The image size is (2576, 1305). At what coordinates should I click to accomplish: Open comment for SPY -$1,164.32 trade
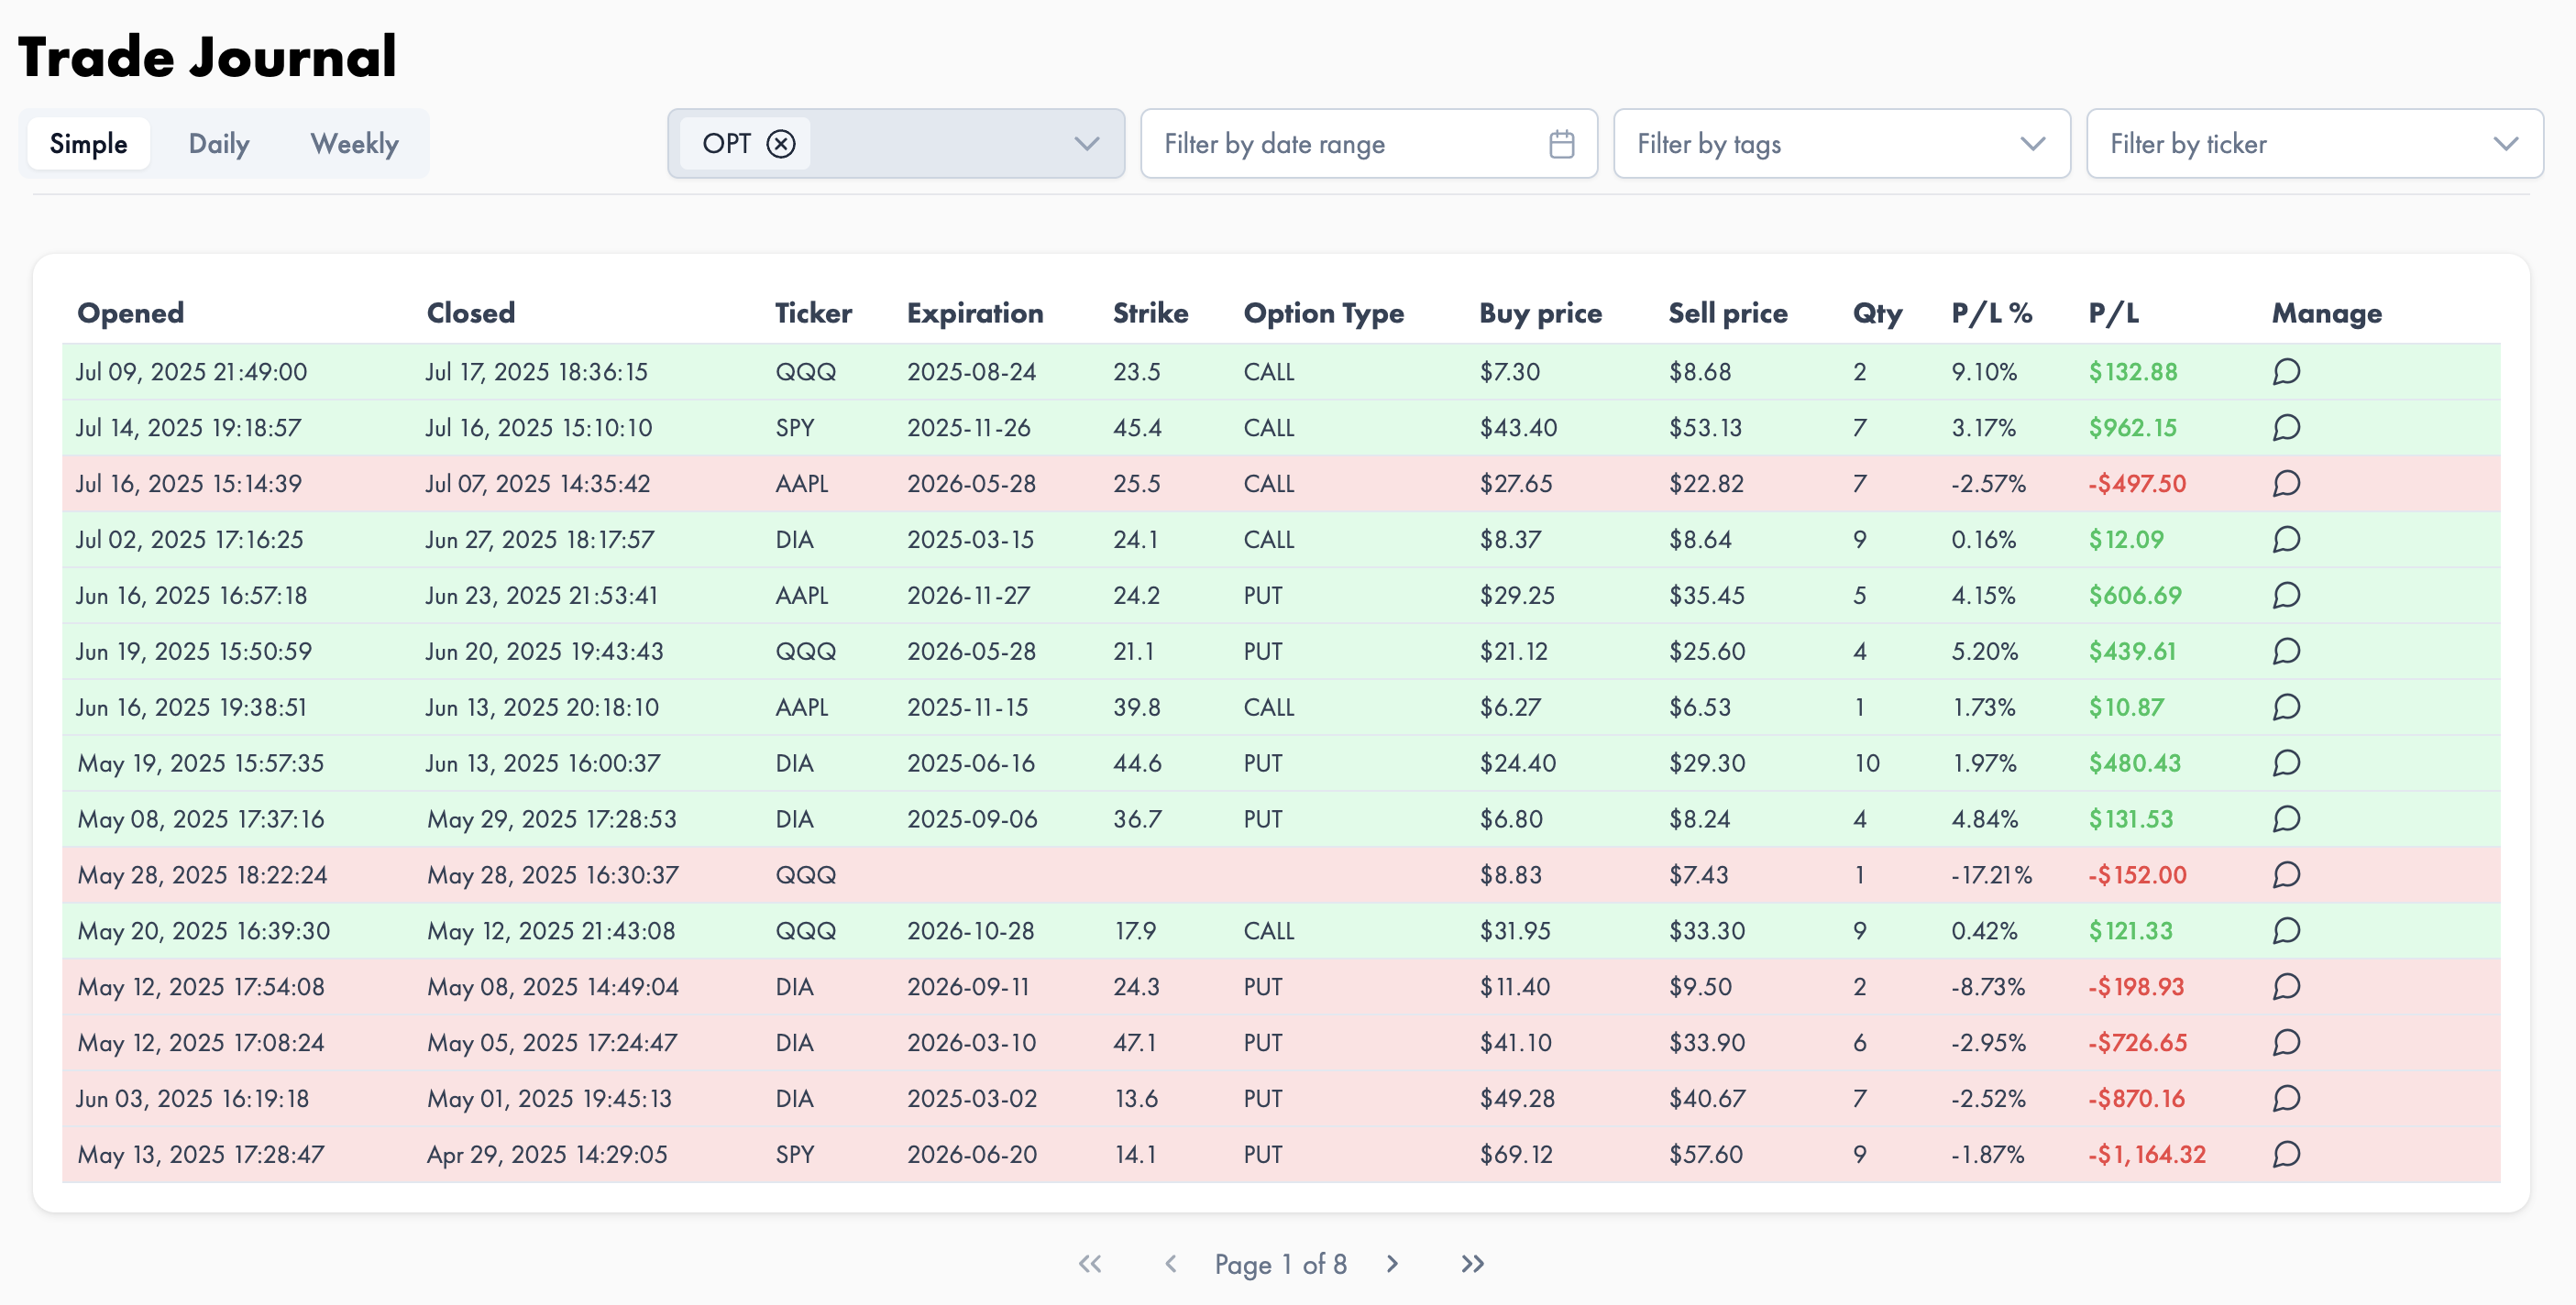tap(2286, 1155)
